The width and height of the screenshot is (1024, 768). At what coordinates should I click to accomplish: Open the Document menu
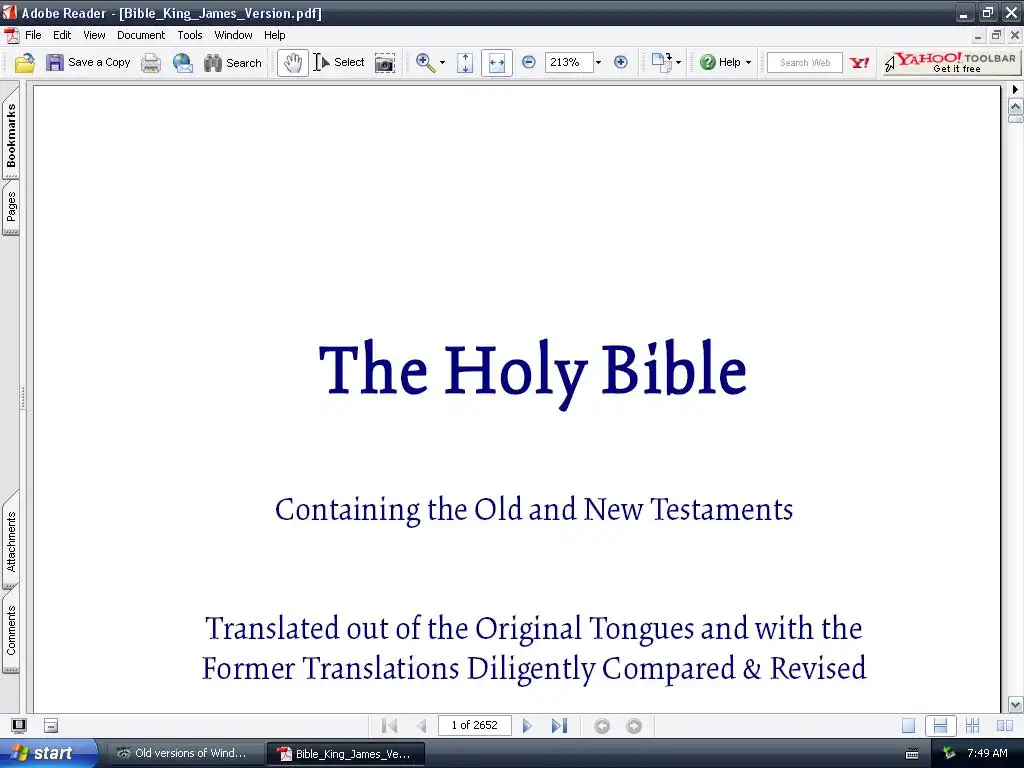coord(141,35)
